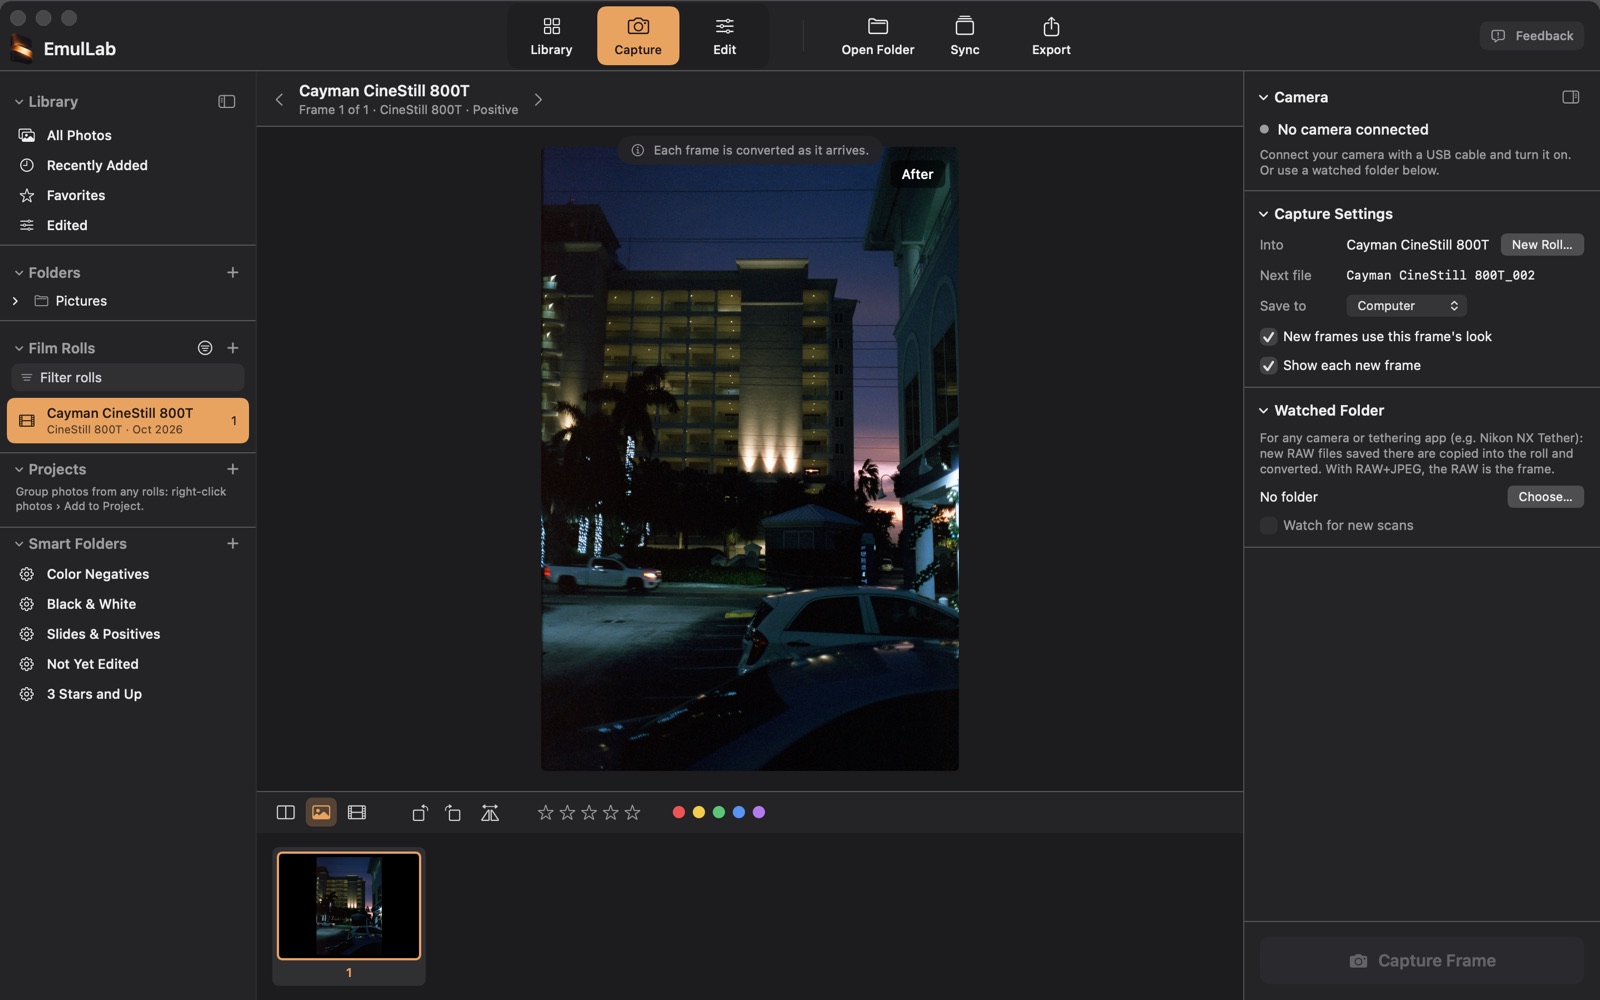The height and width of the screenshot is (1000, 1600).
Task: Click the New Roll... button
Action: (x=1541, y=244)
